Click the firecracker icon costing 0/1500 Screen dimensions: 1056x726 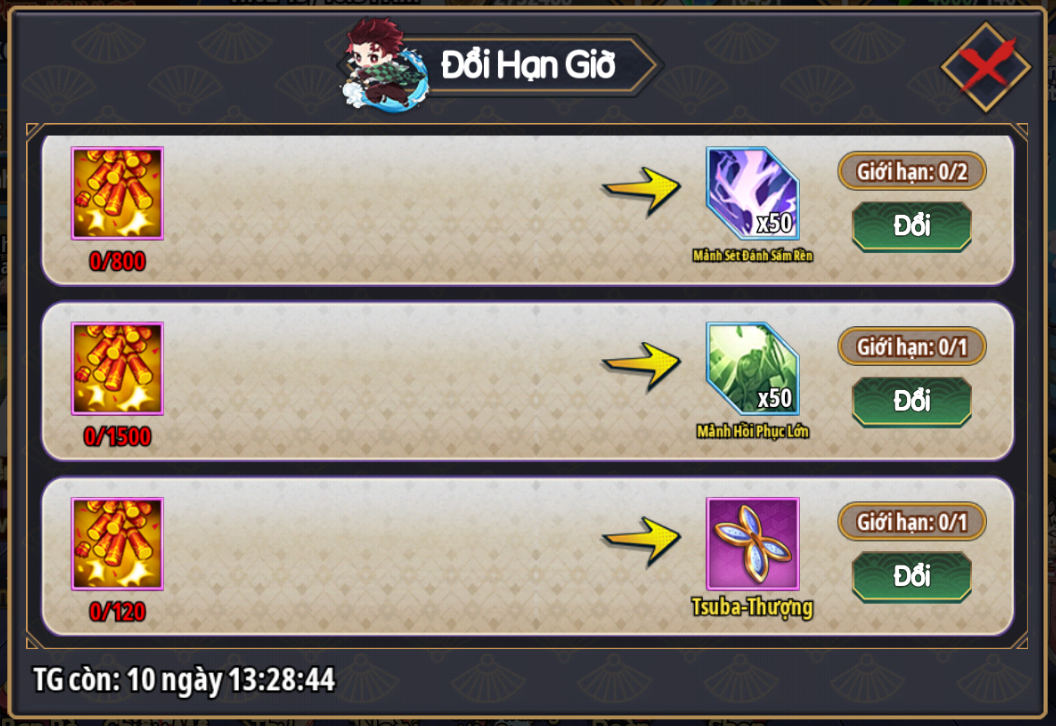pos(117,368)
